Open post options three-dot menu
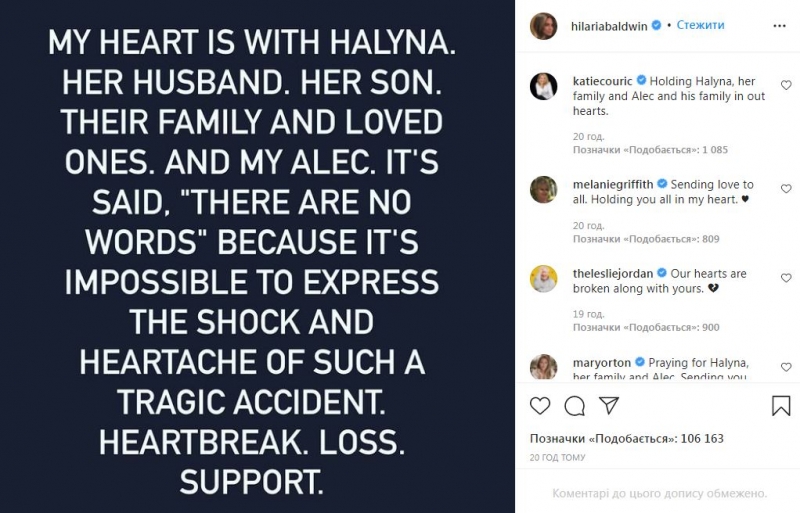800x513 pixels. 782,25
